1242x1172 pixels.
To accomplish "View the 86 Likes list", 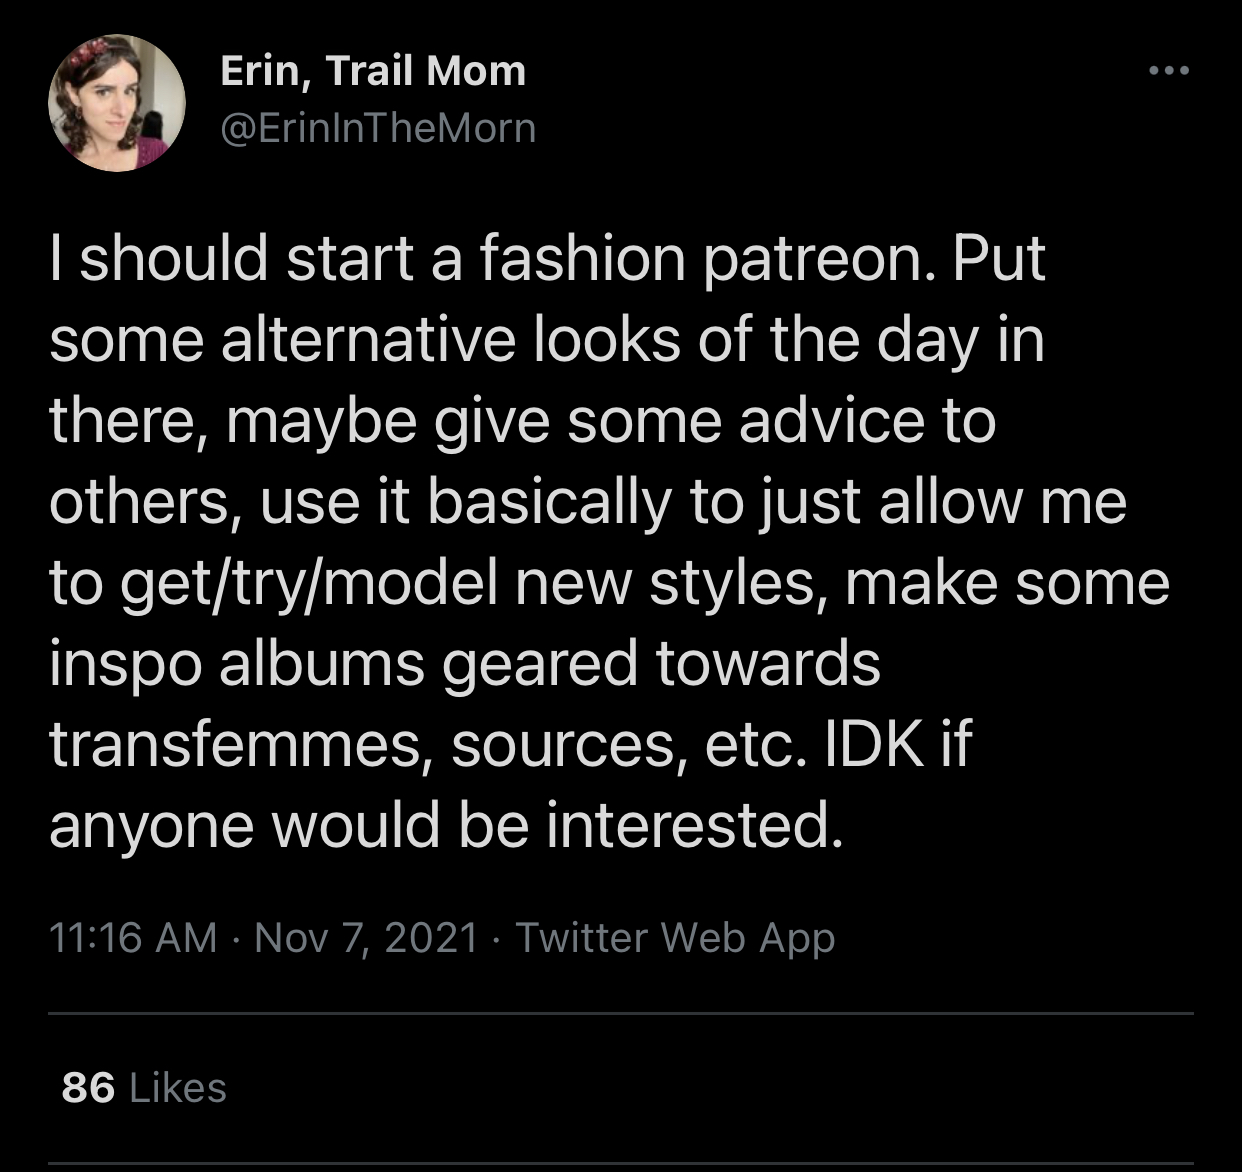I will 144,1088.
